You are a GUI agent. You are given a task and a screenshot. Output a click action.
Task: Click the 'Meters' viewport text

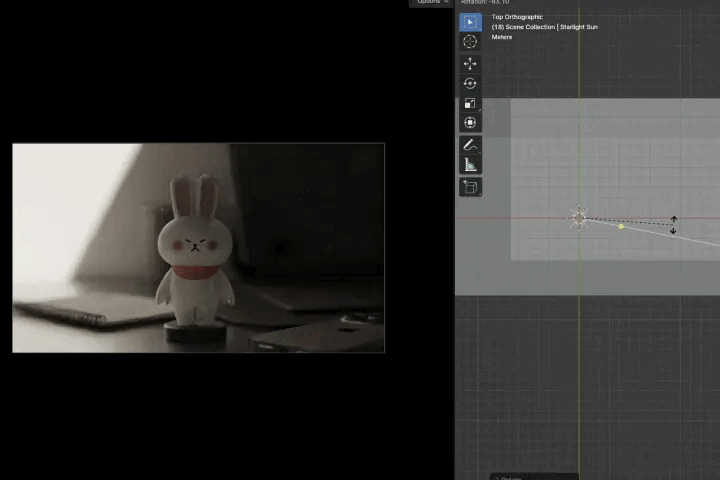pos(502,37)
